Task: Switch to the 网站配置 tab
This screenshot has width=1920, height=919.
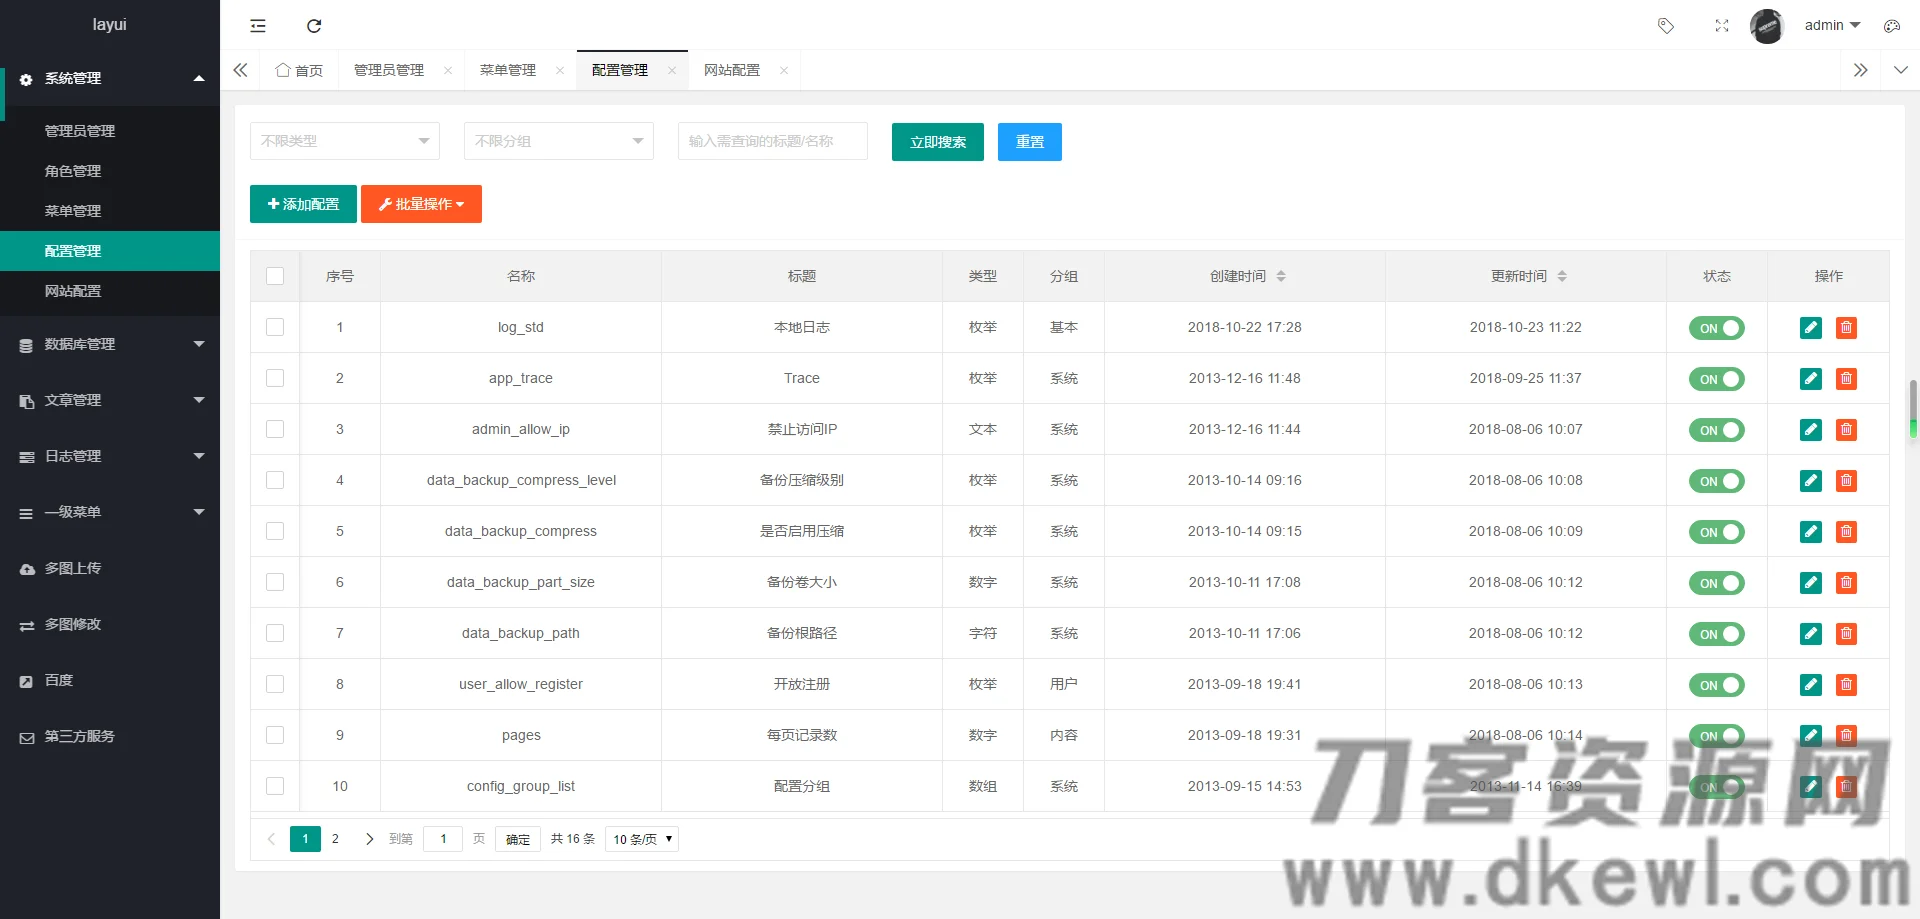Action: (x=729, y=70)
